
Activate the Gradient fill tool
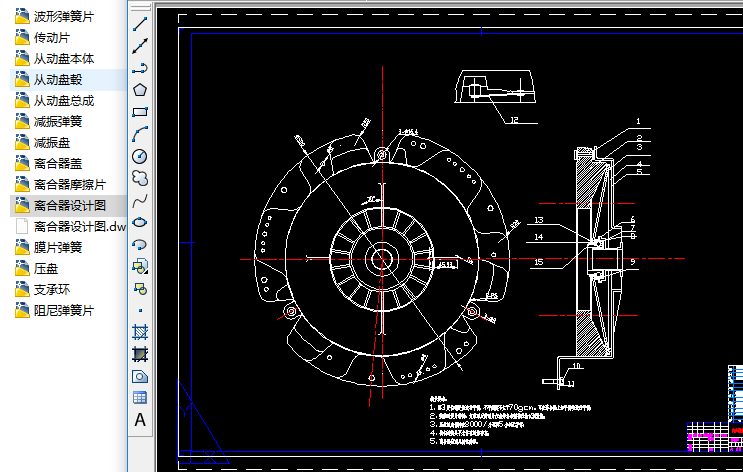pyautogui.click(x=140, y=354)
